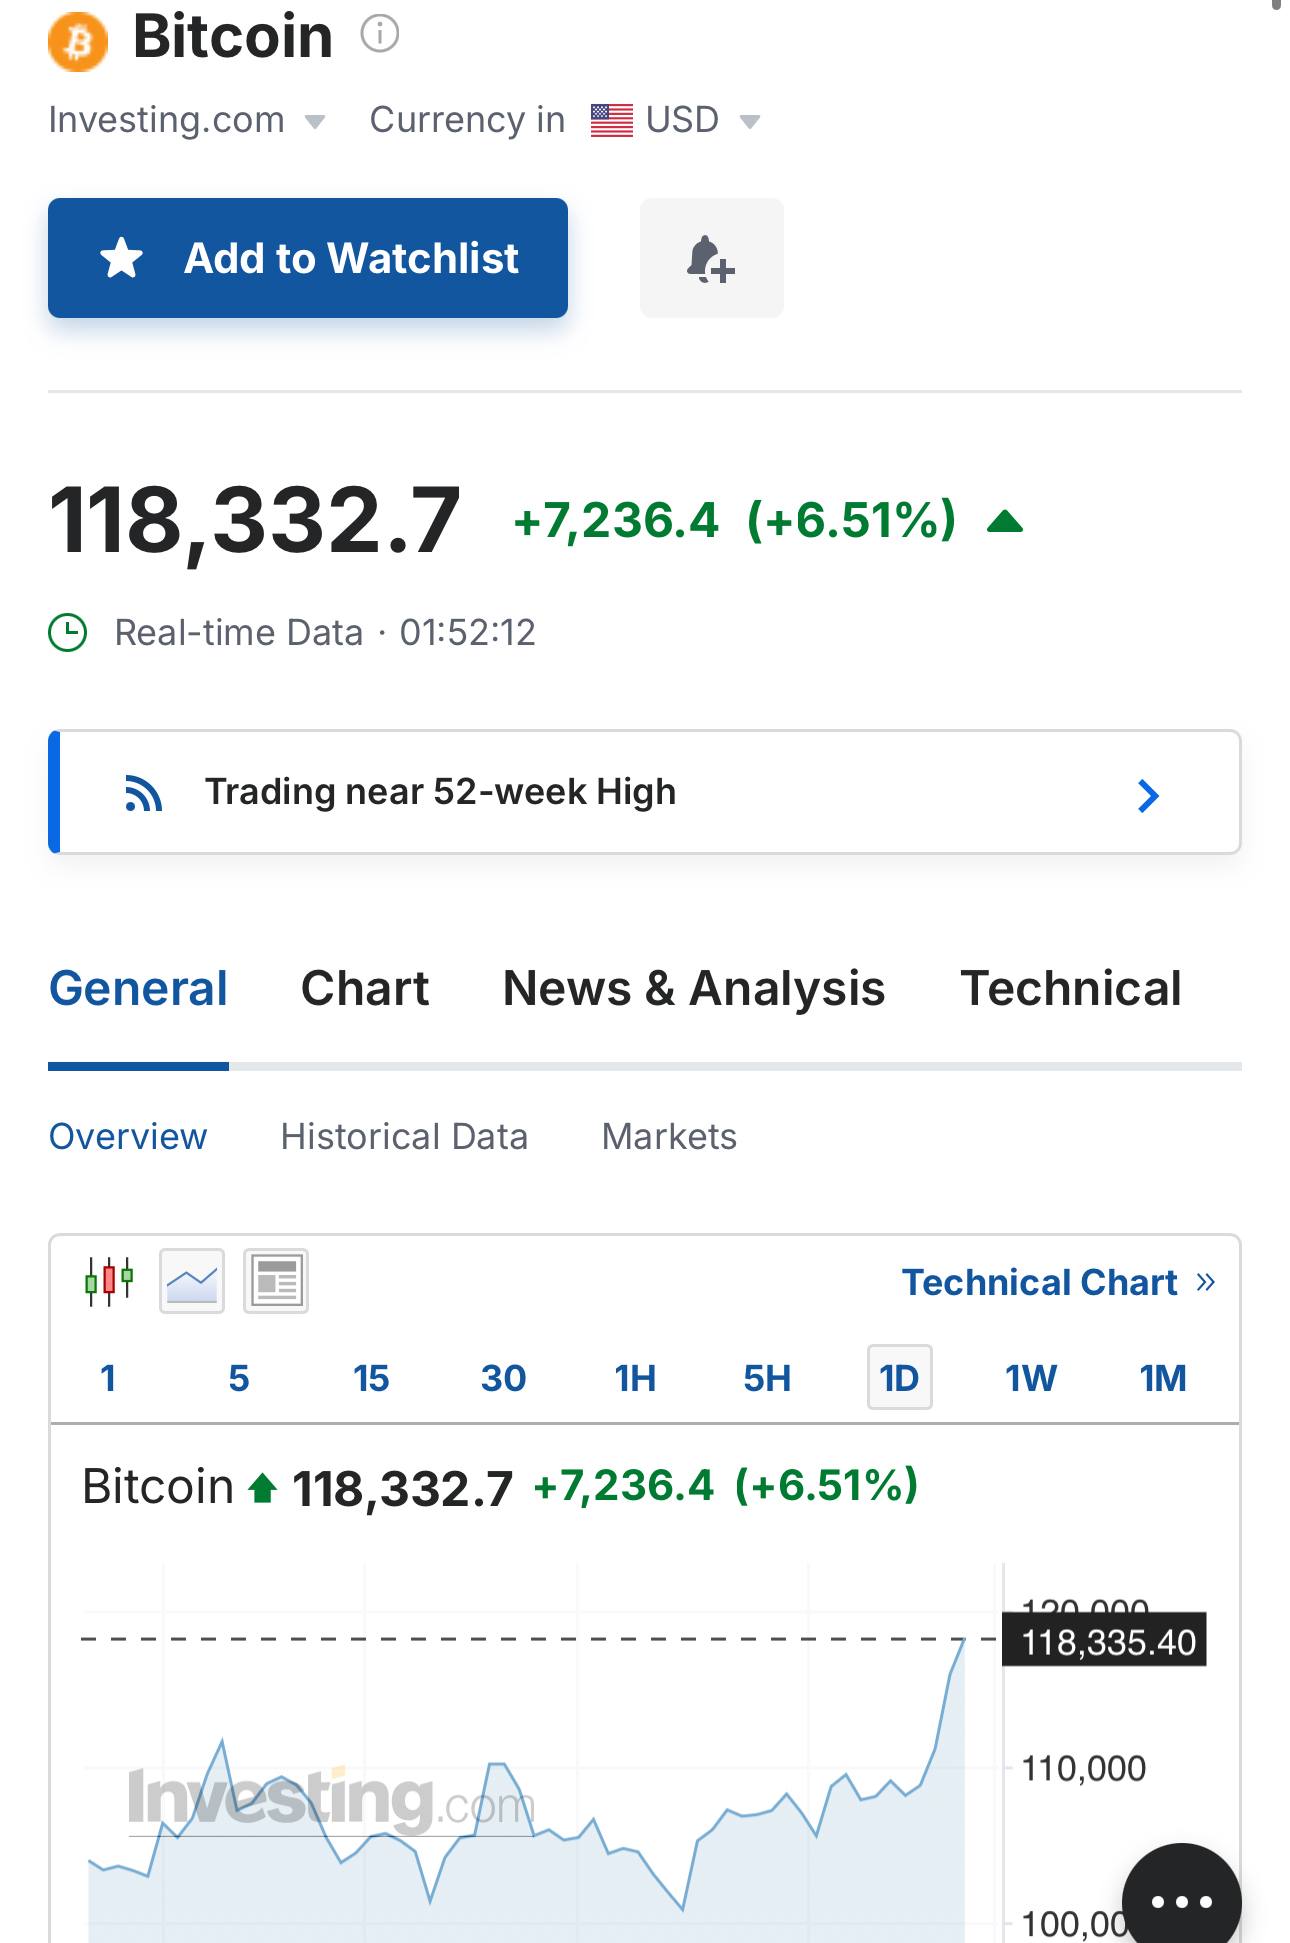Click the Bitcoin info icon
This screenshot has width=1290, height=1943.
click(379, 34)
